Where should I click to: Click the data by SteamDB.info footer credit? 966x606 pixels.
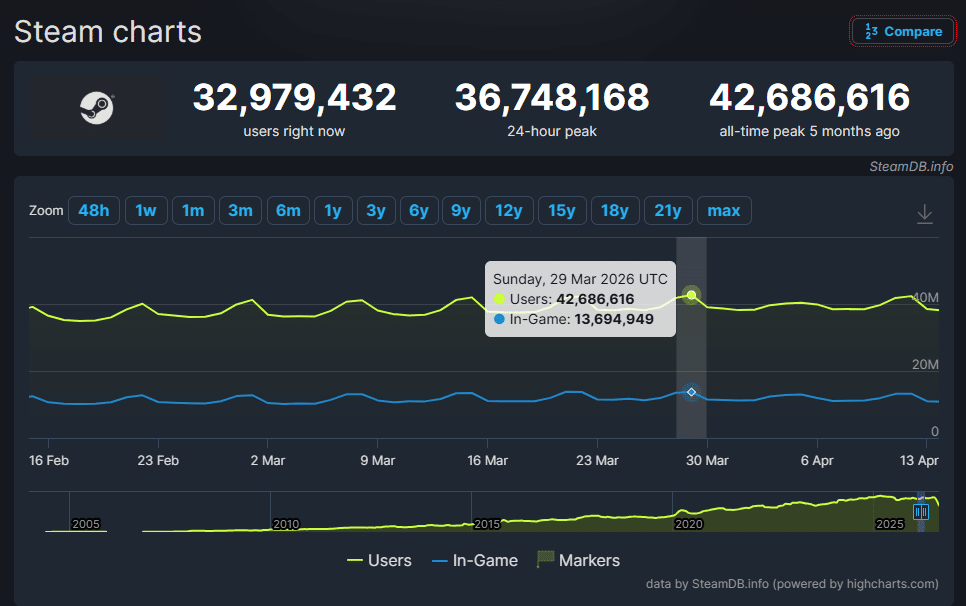point(792,584)
